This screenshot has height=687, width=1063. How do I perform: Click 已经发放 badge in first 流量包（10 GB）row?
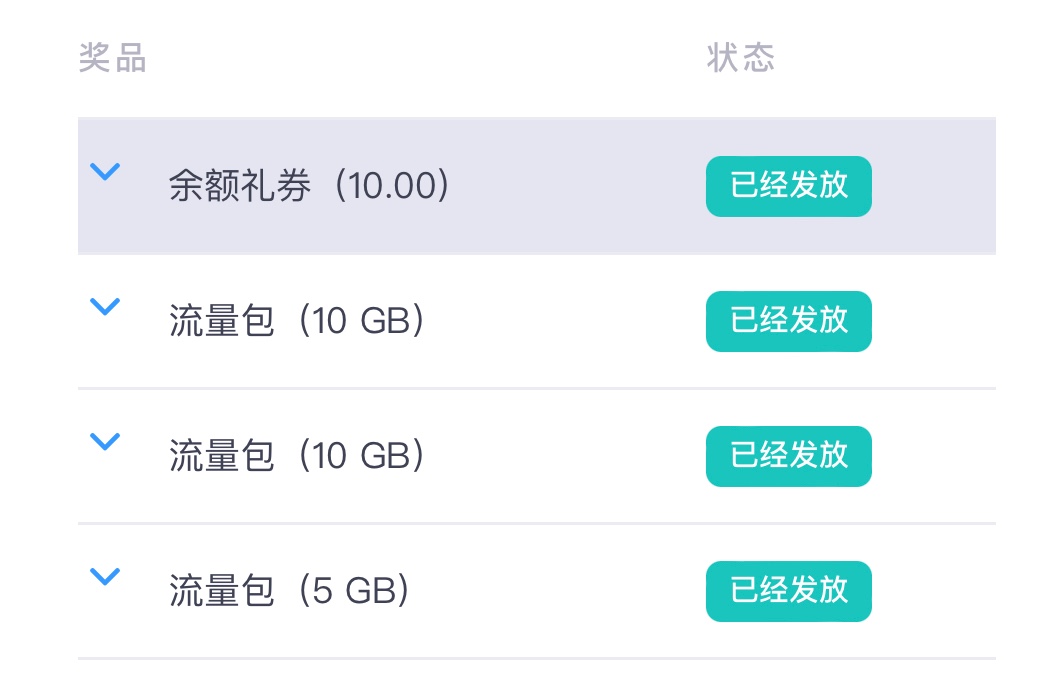point(788,321)
